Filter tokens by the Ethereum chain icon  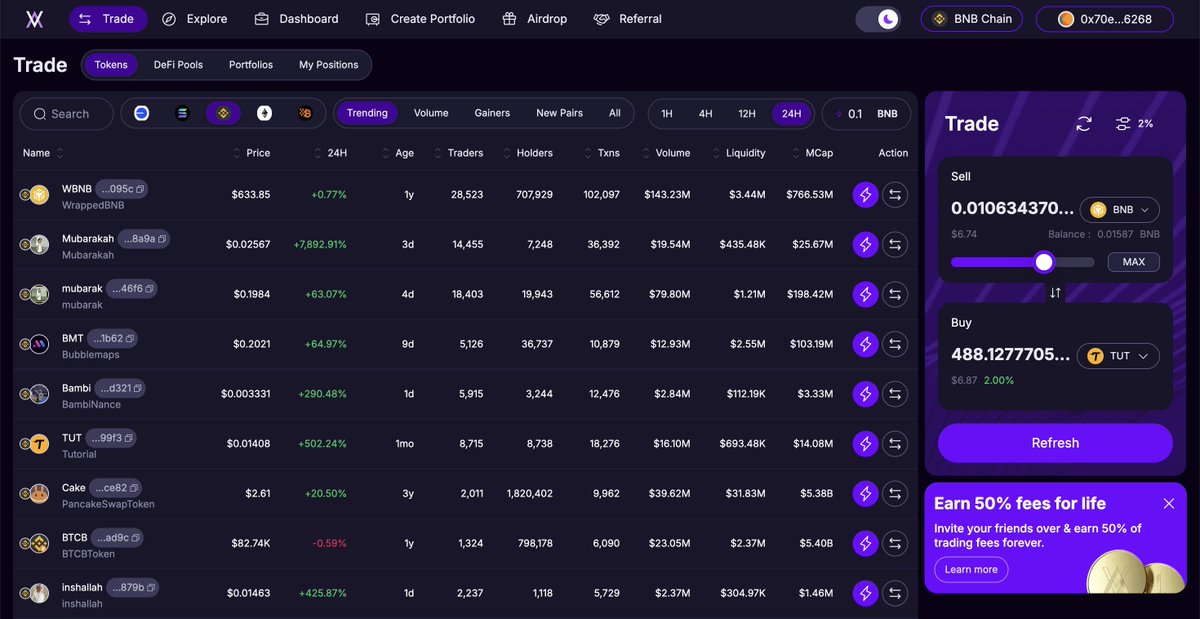(264, 114)
